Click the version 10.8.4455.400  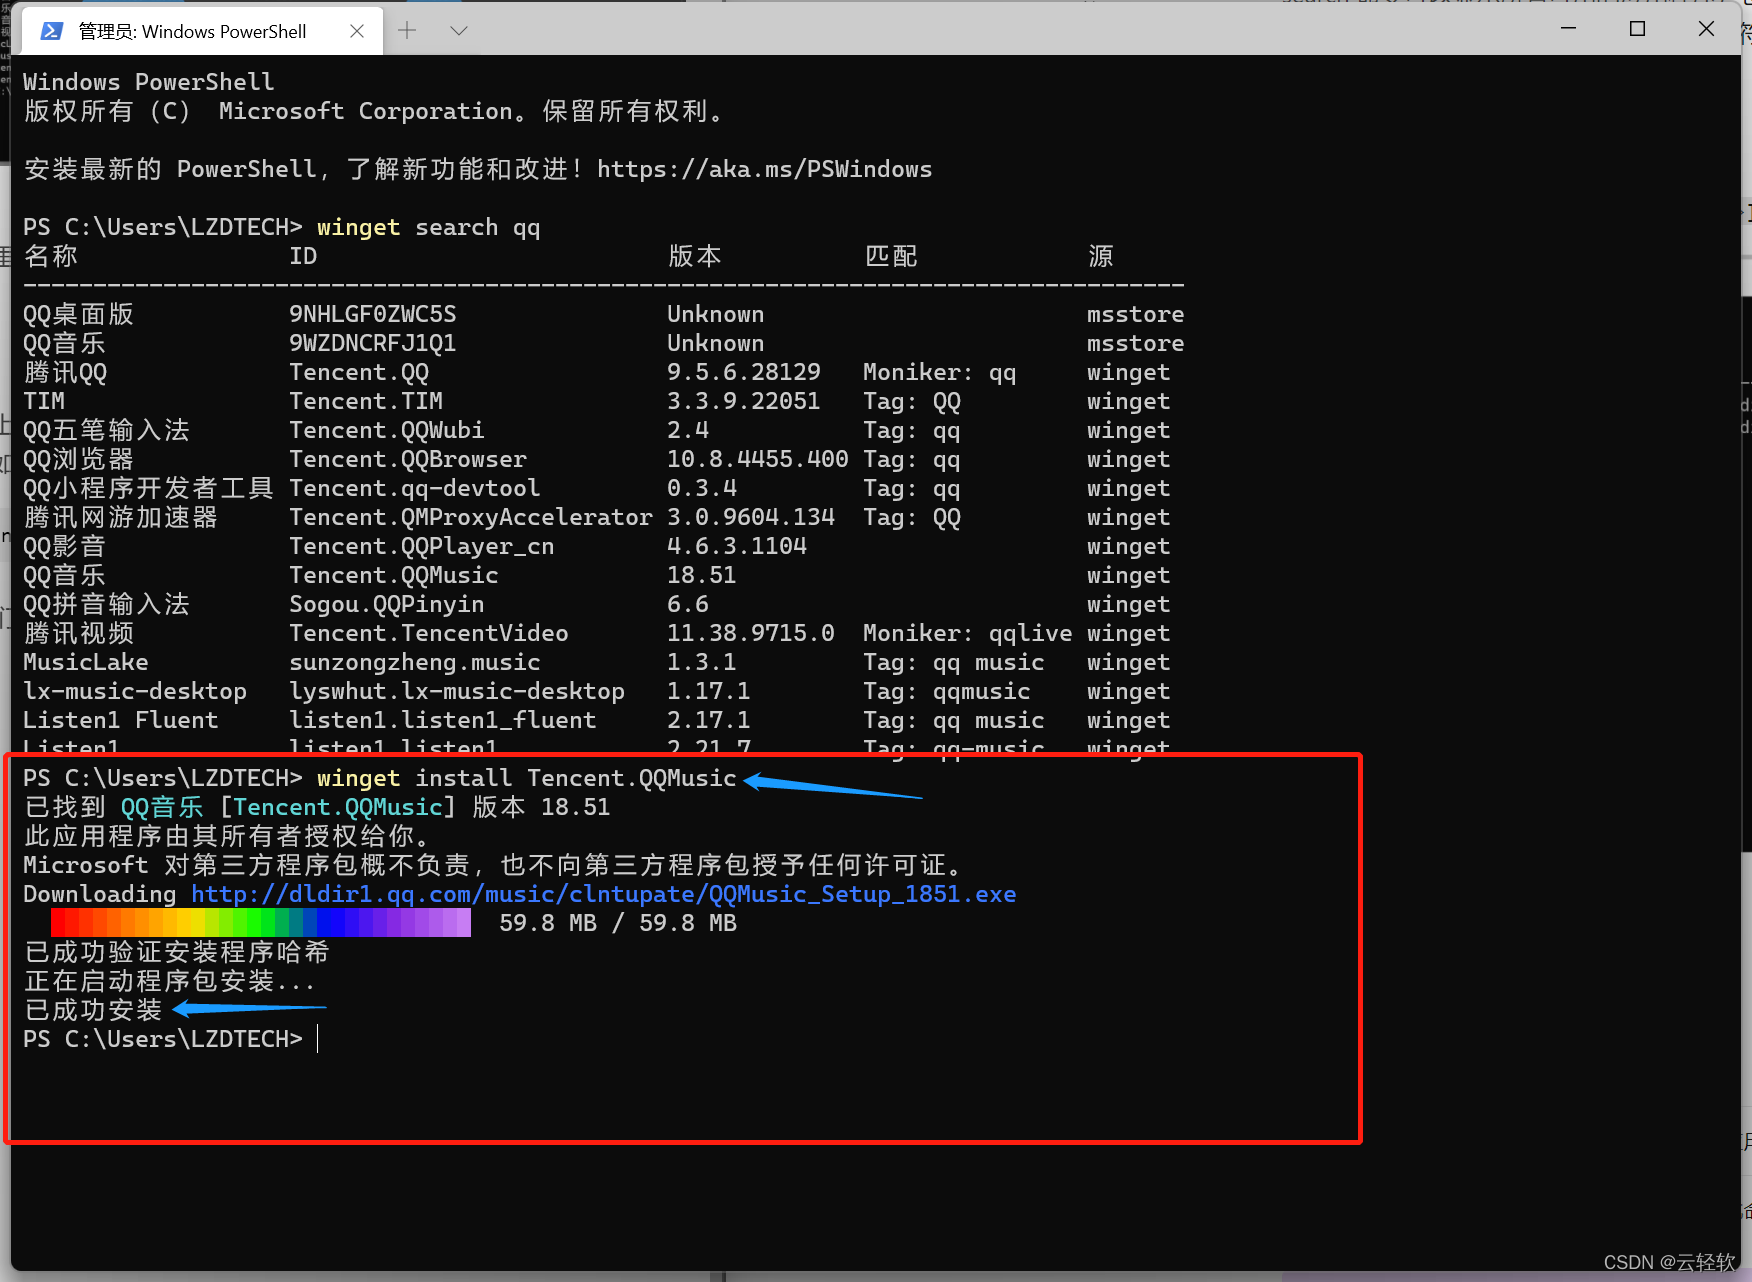[x=758, y=460]
